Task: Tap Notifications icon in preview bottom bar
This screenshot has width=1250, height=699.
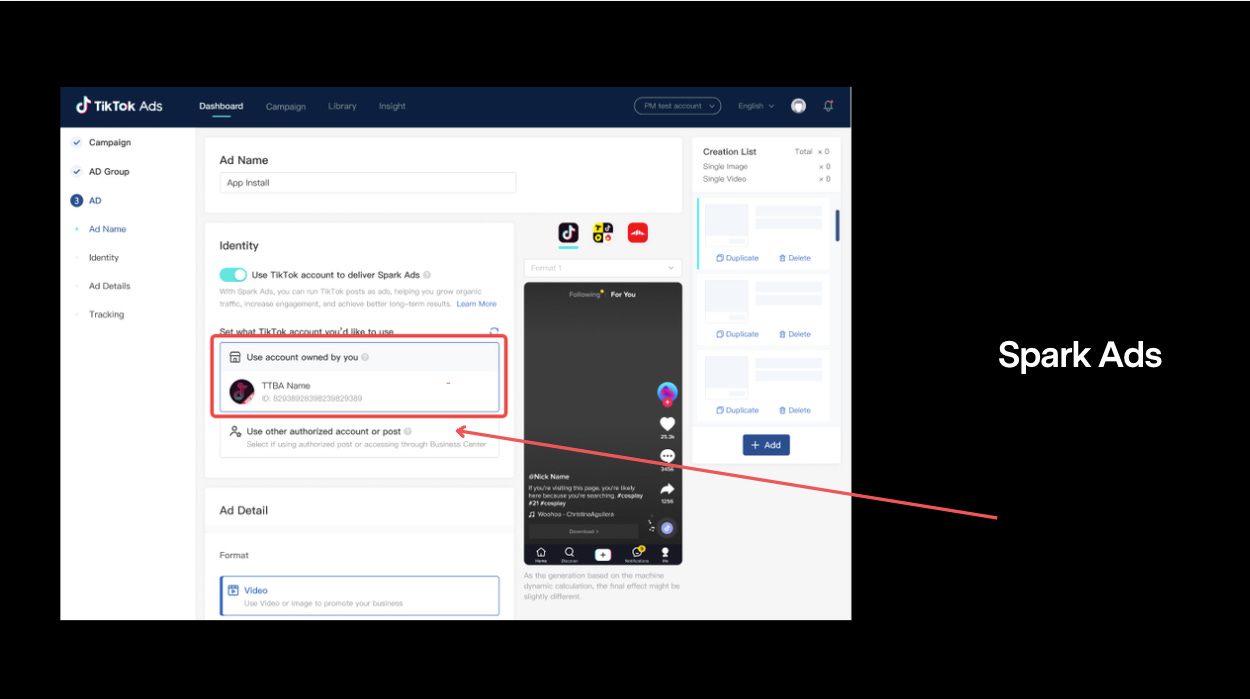Action: click(636, 554)
